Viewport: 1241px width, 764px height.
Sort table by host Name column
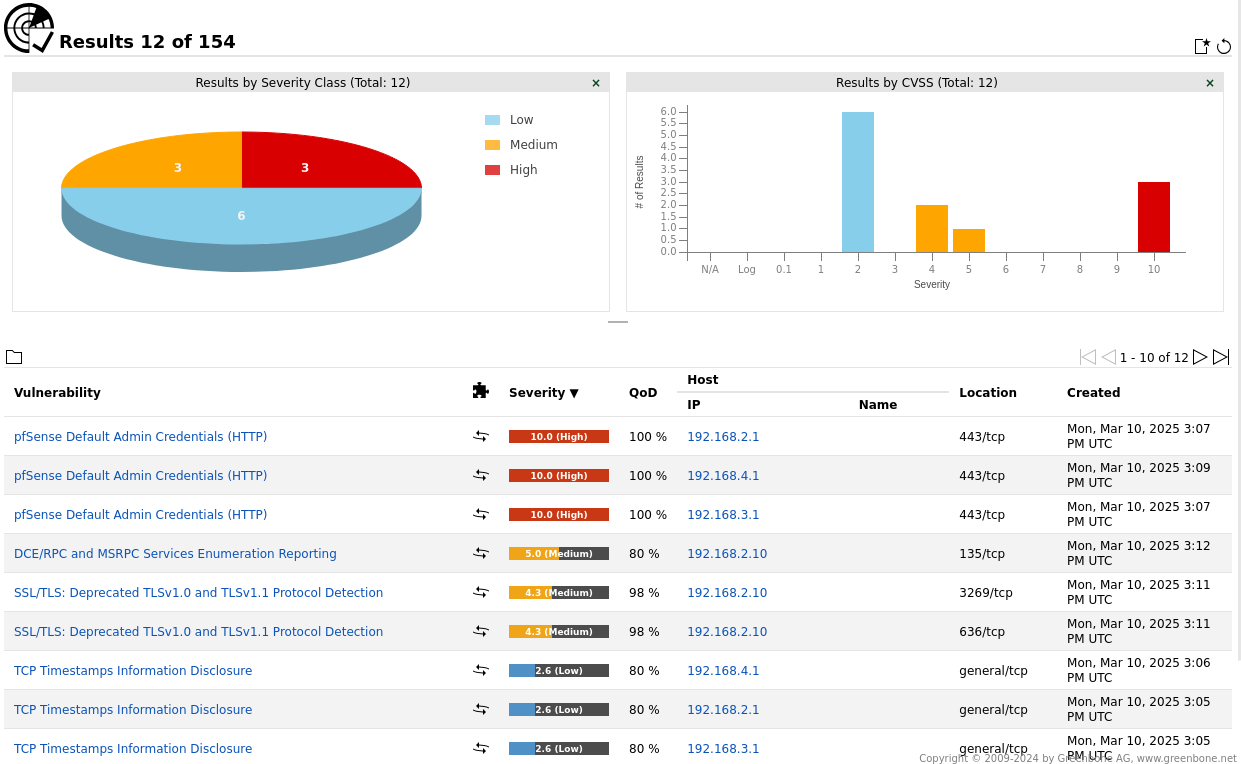pos(877,405)
